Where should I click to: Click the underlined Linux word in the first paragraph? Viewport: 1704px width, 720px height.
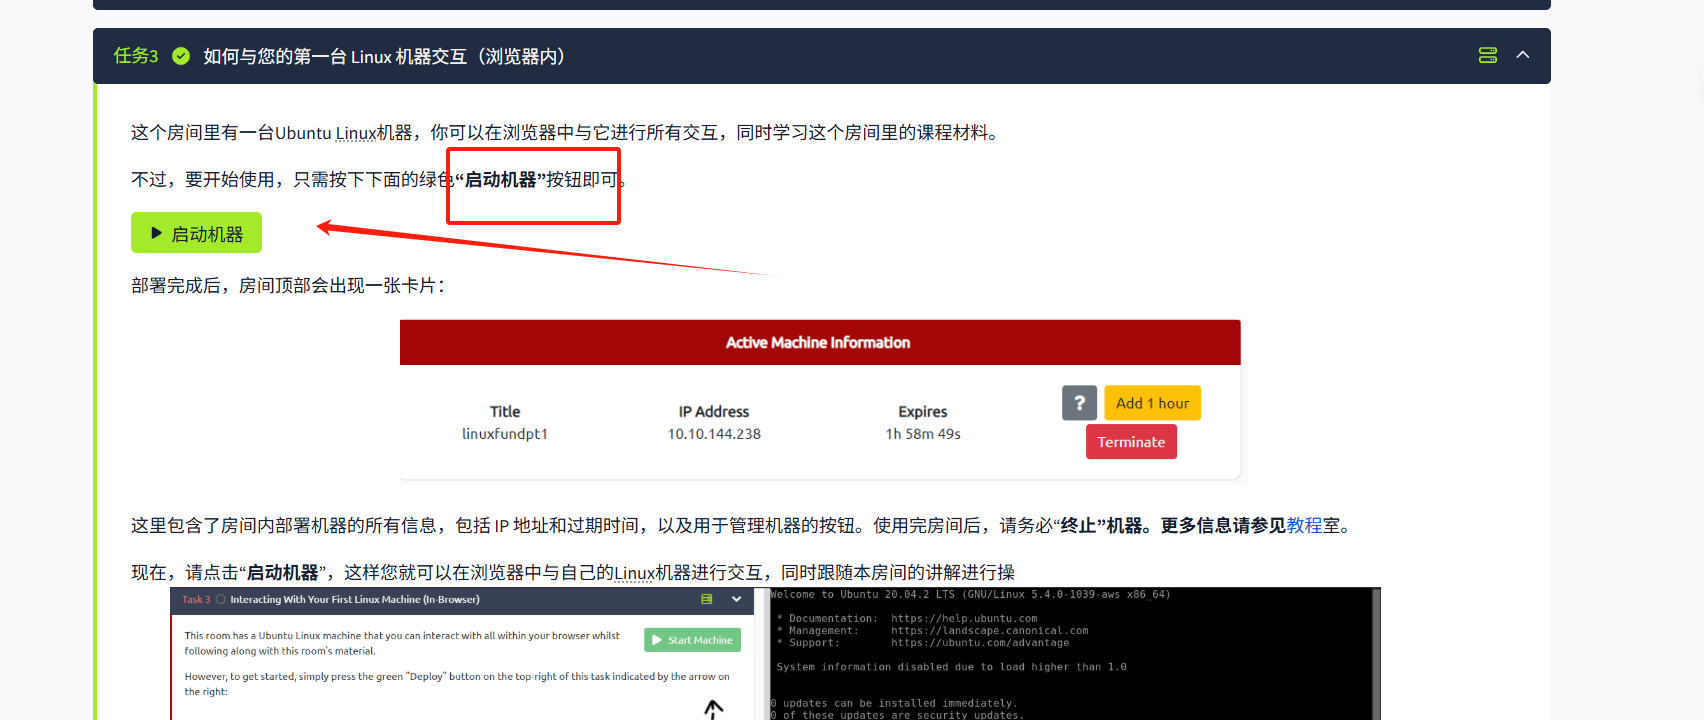[x=355, y=133]
